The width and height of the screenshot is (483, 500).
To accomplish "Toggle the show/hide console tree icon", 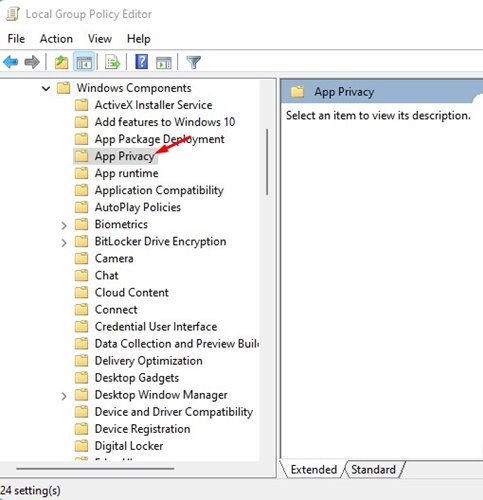I will pyautogui.click(x=84, y=62).
